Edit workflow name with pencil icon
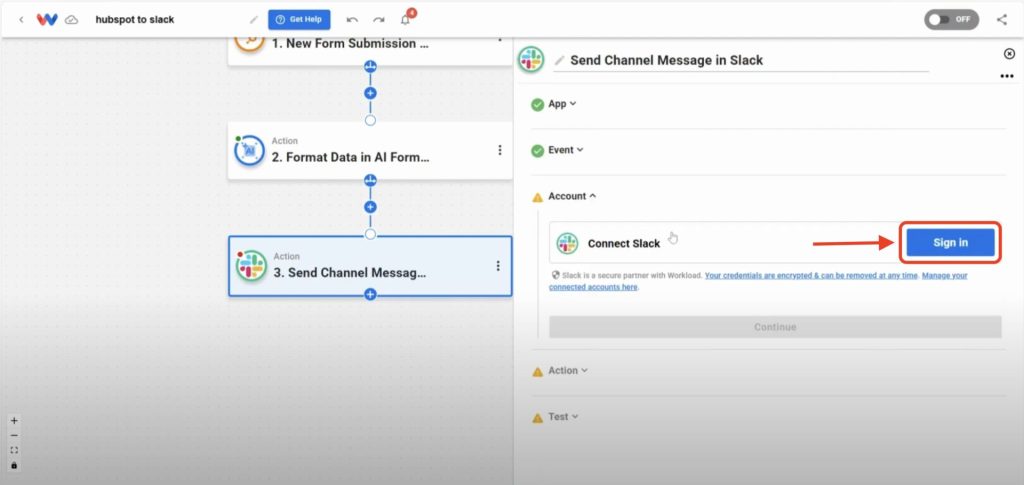The height and width of the screenshot is (485, 1024). point(253,20)
